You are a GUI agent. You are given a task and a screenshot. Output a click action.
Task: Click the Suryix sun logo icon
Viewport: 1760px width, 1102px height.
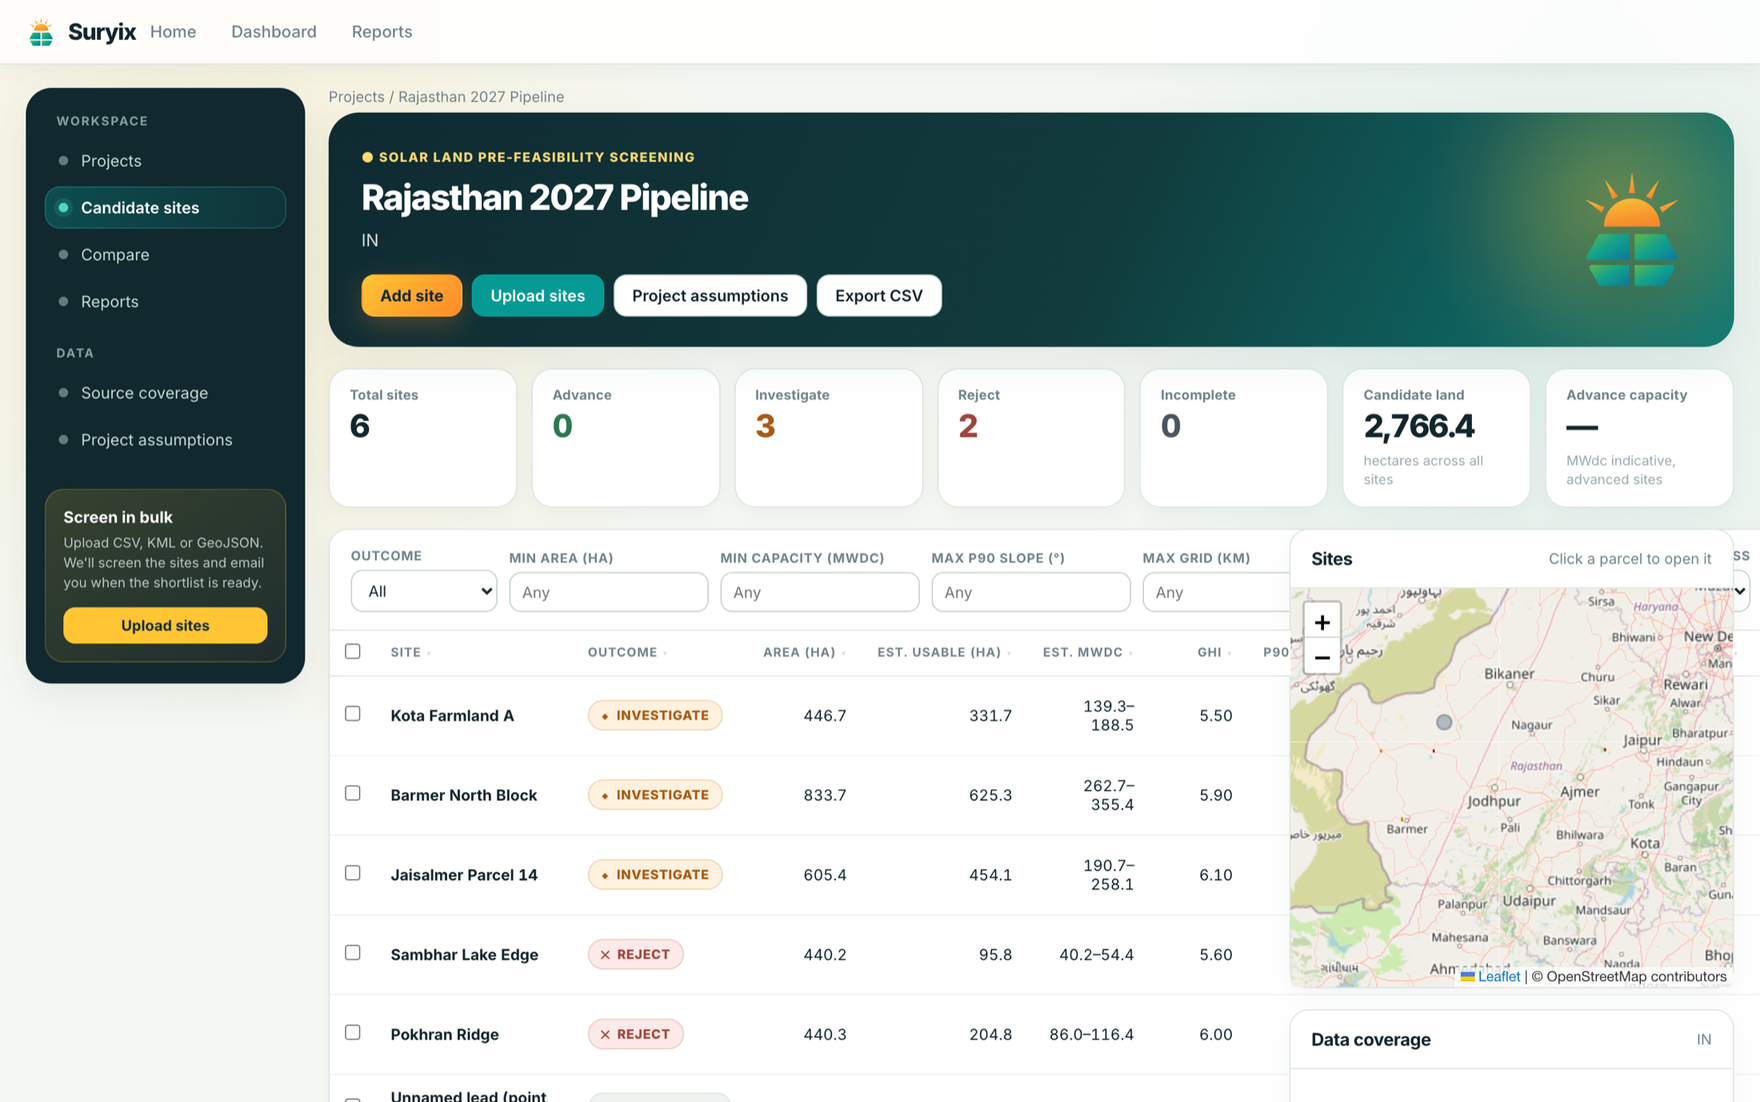pyautogui.click(x=41, y=32)
